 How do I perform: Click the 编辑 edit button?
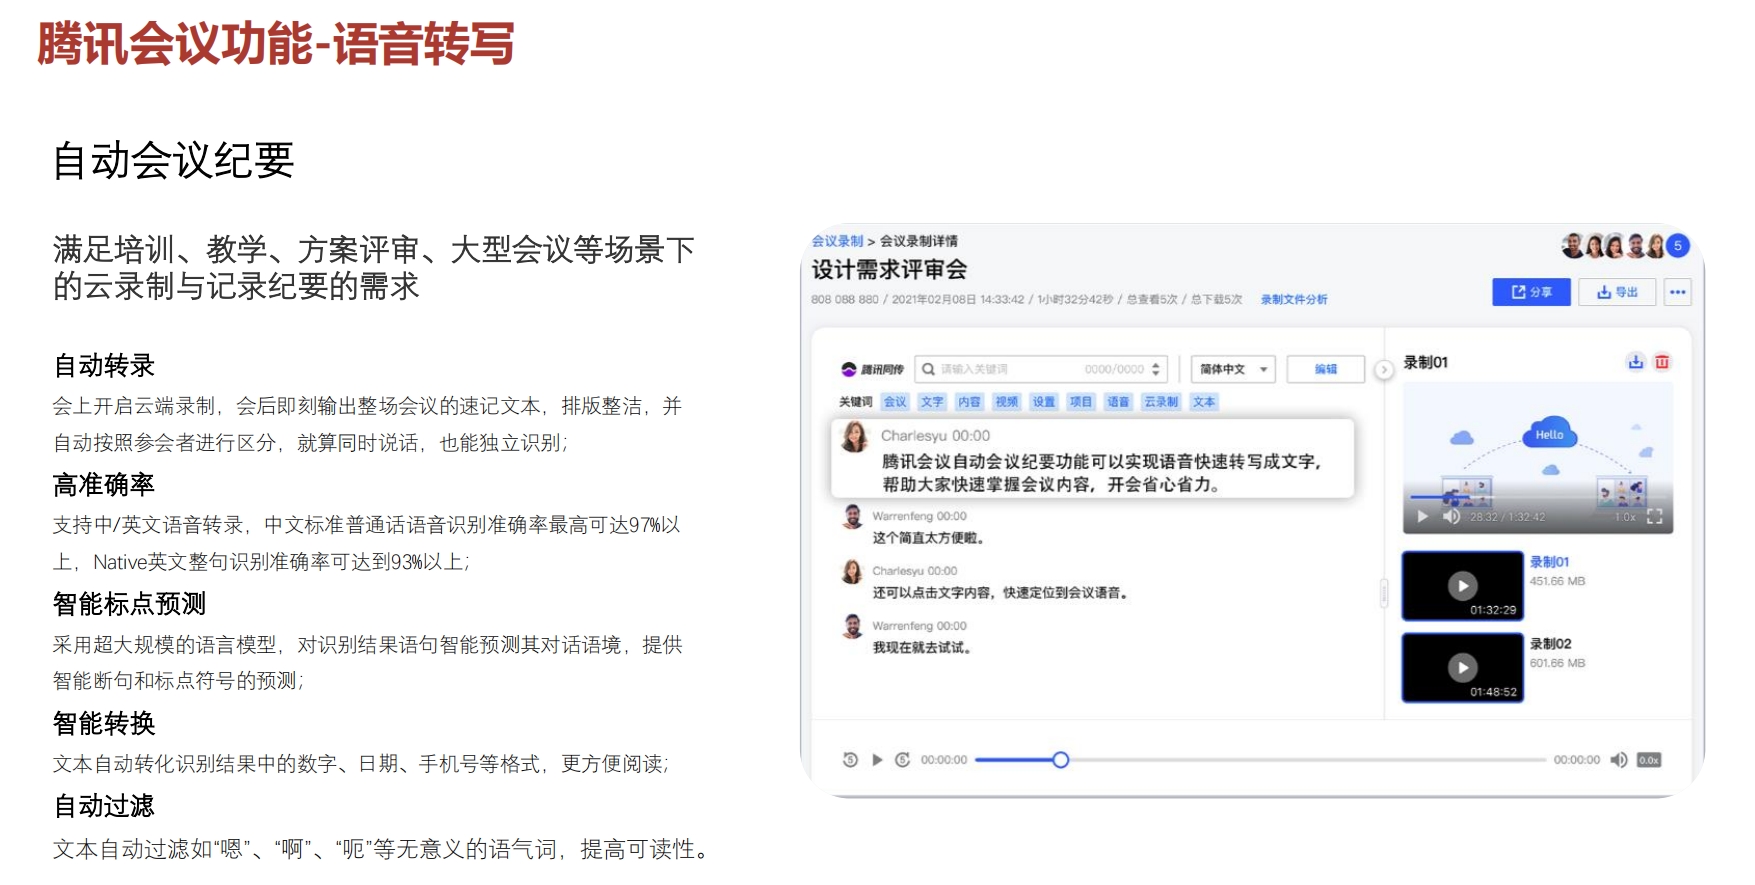pyautogui.click(x=1326, y=369)
